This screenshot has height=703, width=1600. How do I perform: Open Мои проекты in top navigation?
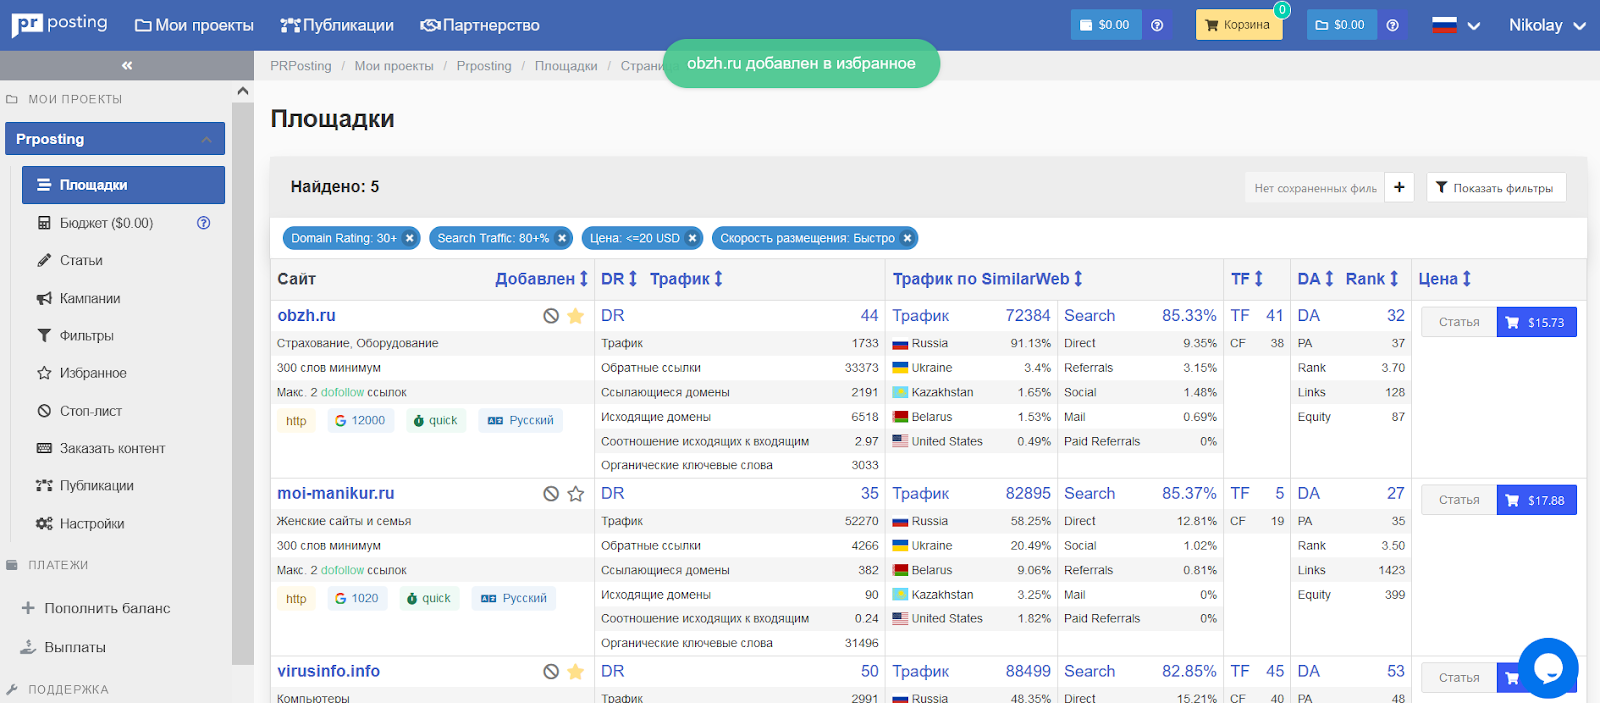[194, 25]
